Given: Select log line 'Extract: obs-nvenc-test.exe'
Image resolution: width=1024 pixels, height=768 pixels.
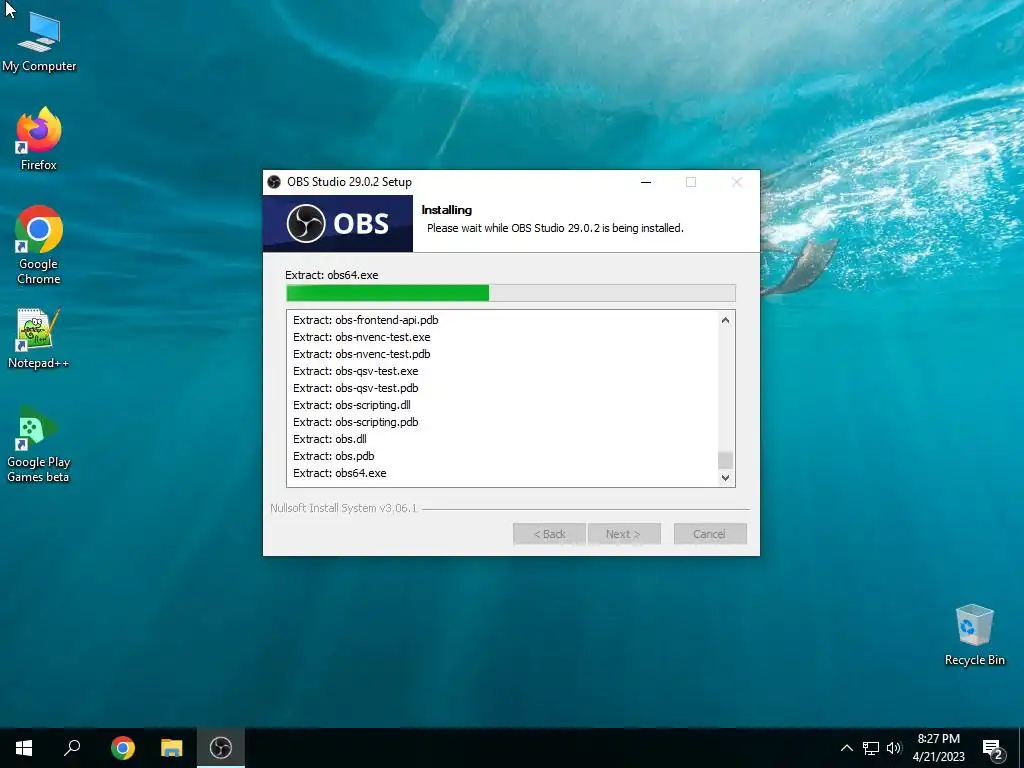Looking at the screenshot, I should [361, 337].
